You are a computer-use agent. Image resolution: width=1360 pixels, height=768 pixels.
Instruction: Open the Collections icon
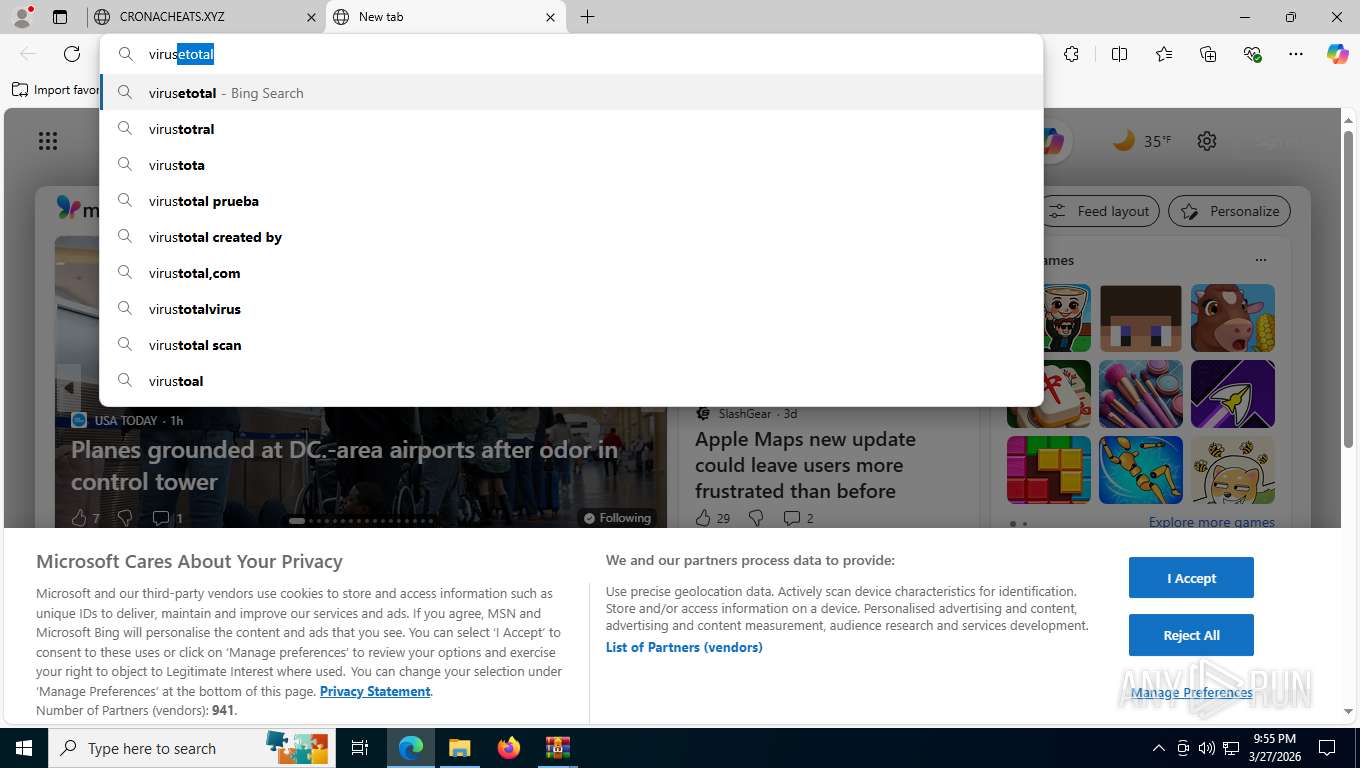click(x=1208, y=54)
